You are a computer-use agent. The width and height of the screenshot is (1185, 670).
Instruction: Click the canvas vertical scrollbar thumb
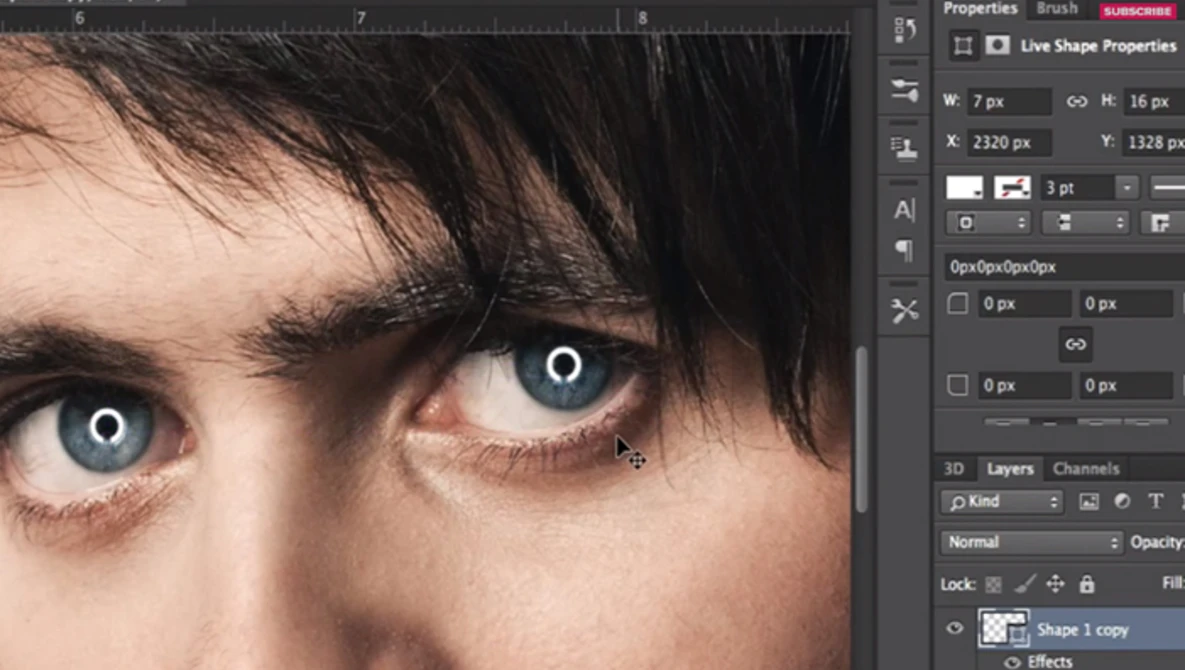(862, 428)
